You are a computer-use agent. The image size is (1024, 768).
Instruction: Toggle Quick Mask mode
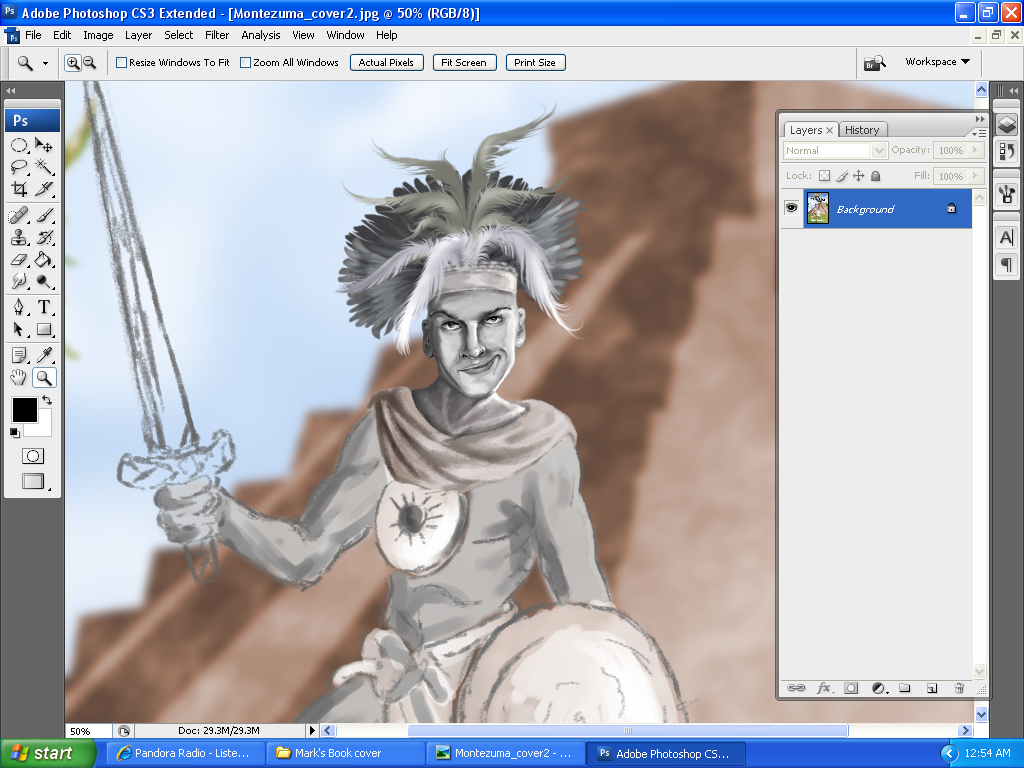click(33, 456)
